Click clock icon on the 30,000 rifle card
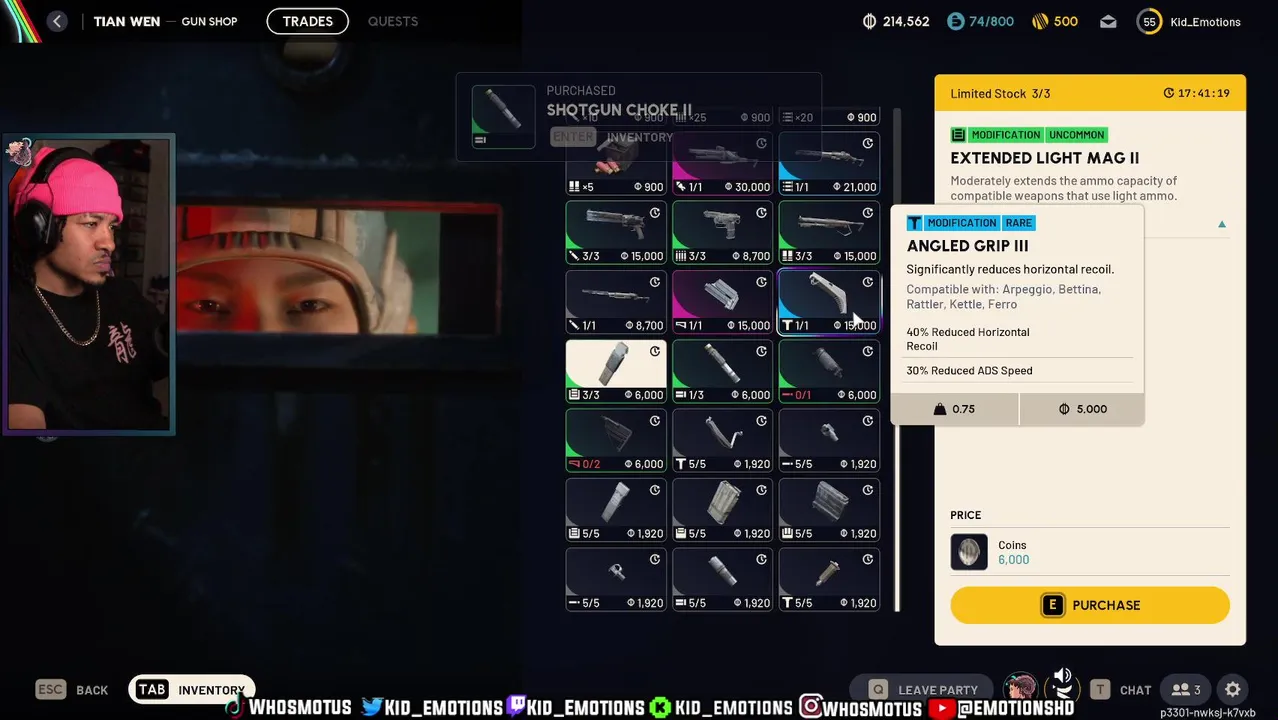This screenshot has width=1278, height=720. [761, 144]
